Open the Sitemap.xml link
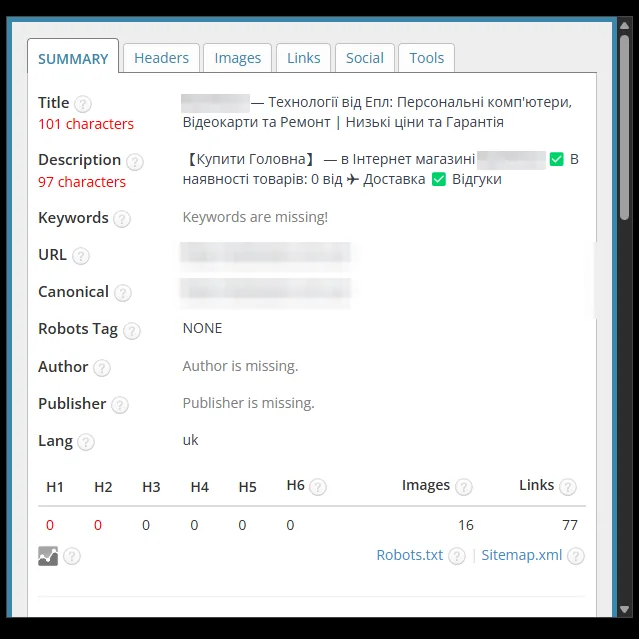The height and width of the screenshot is (639, 639). 522,555
